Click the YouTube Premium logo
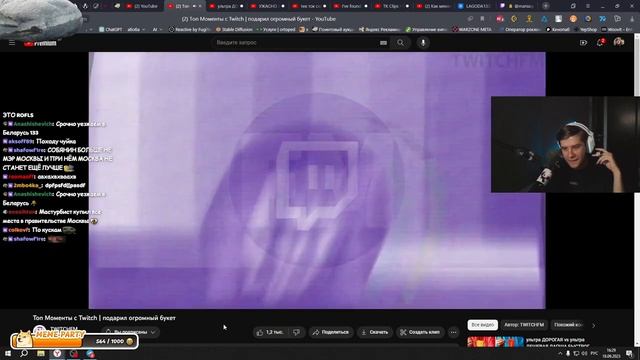640x360 pixels. [40, 43]
